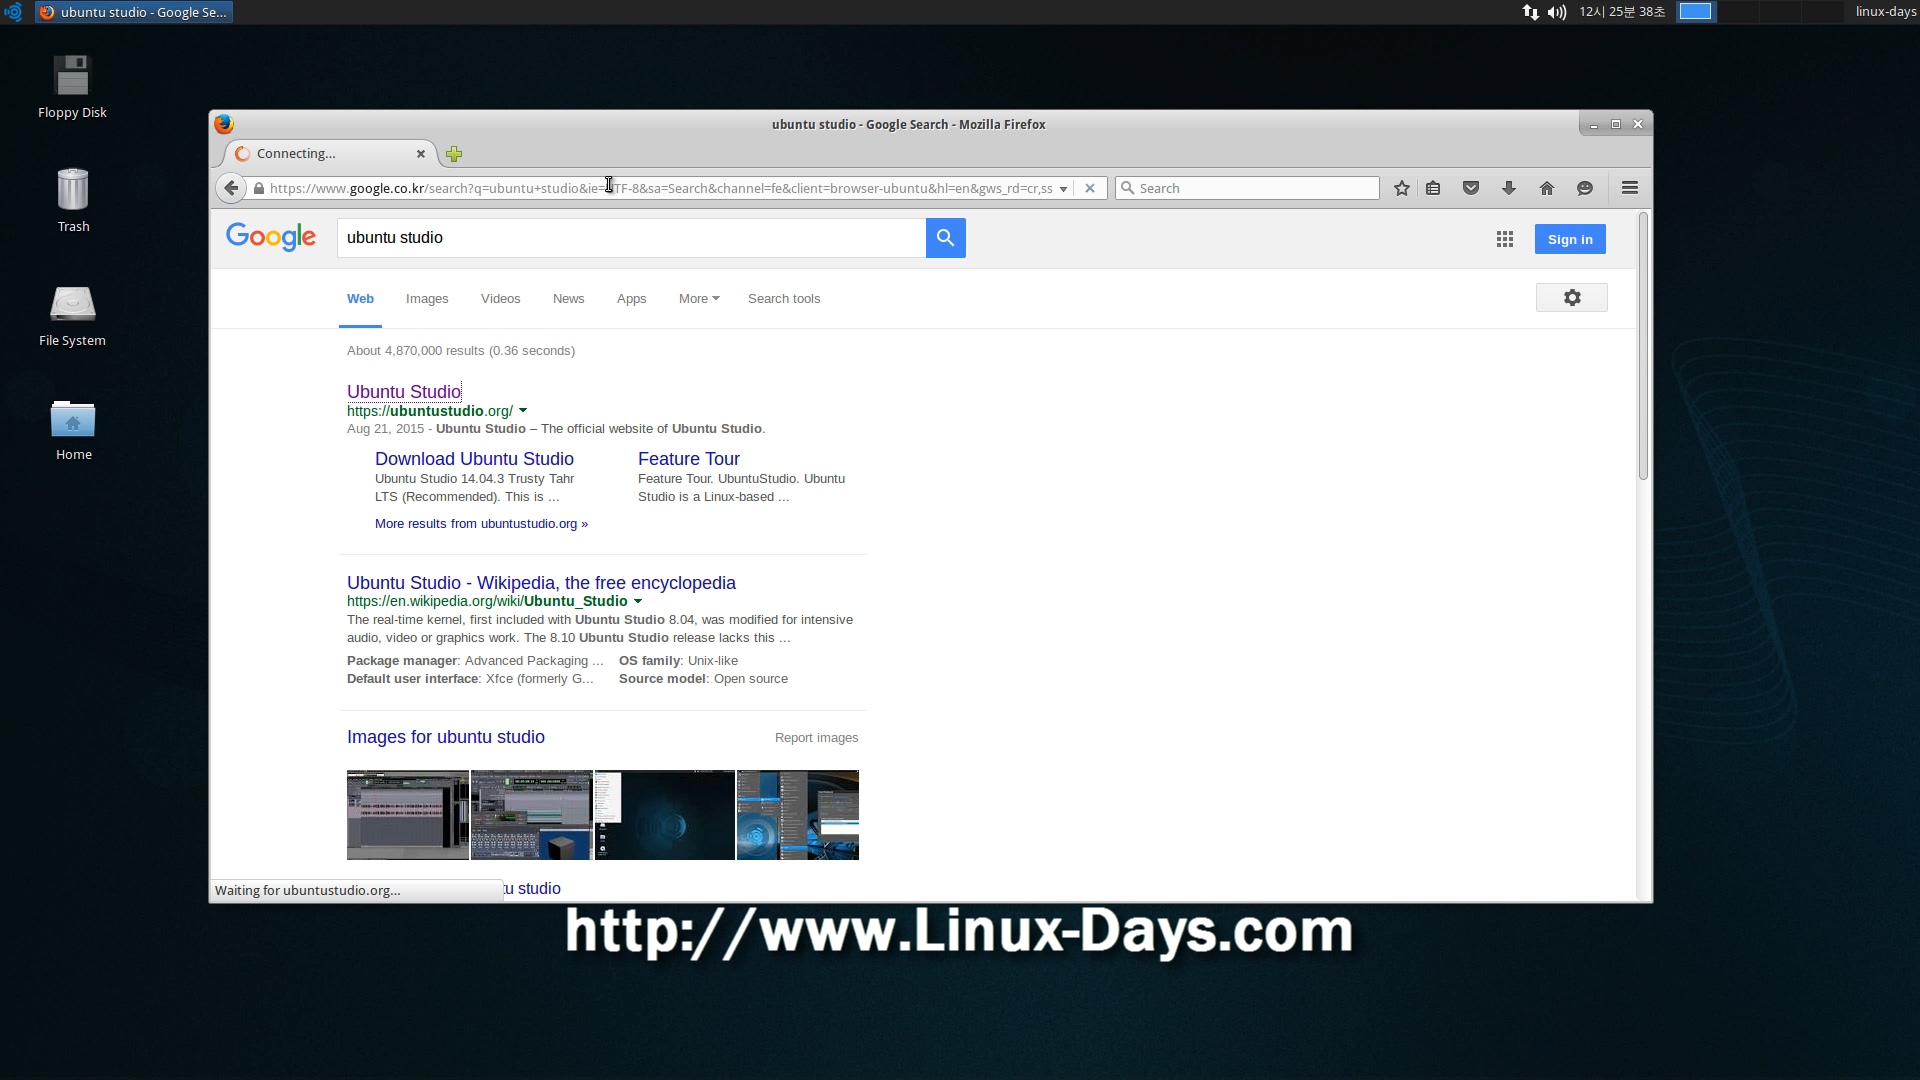This screenshot has height=1080, width=1920.
Task: Click the Firefox back arrow button
Action: point(231,188)
